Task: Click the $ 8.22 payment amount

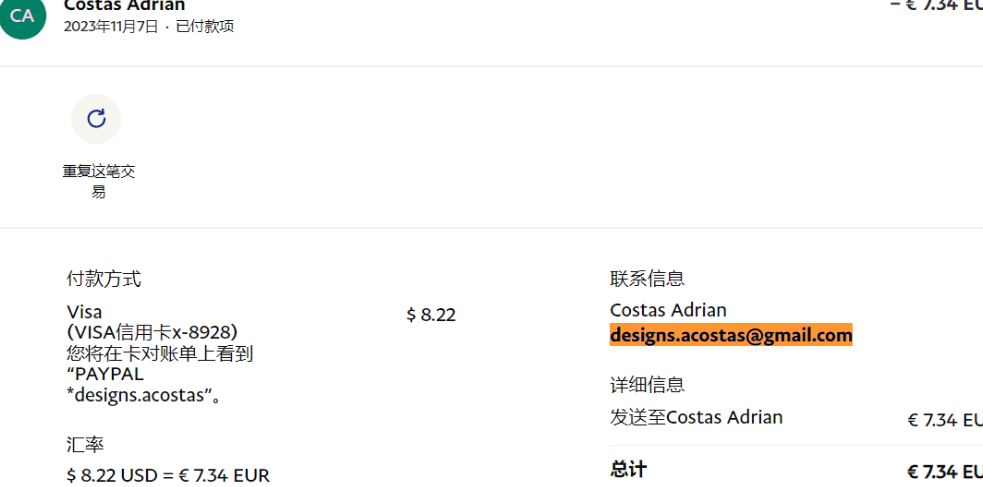Action: (431, 315)
